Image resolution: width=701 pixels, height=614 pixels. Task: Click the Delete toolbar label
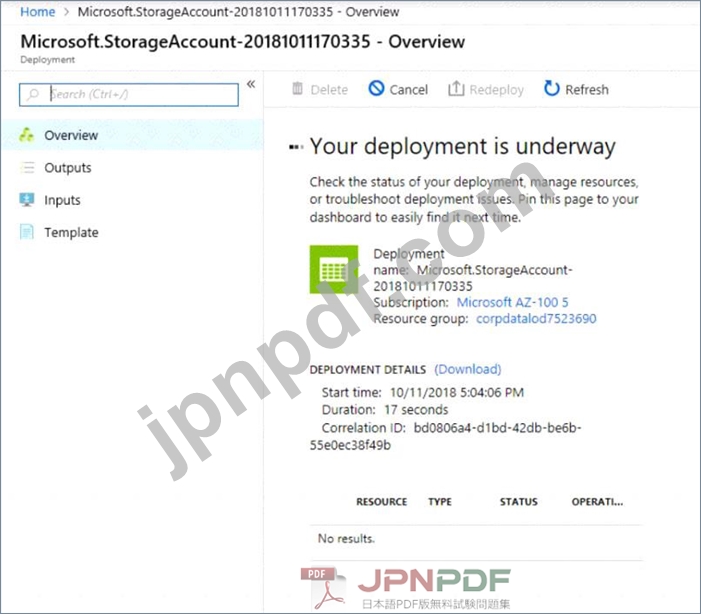(329, 90)
